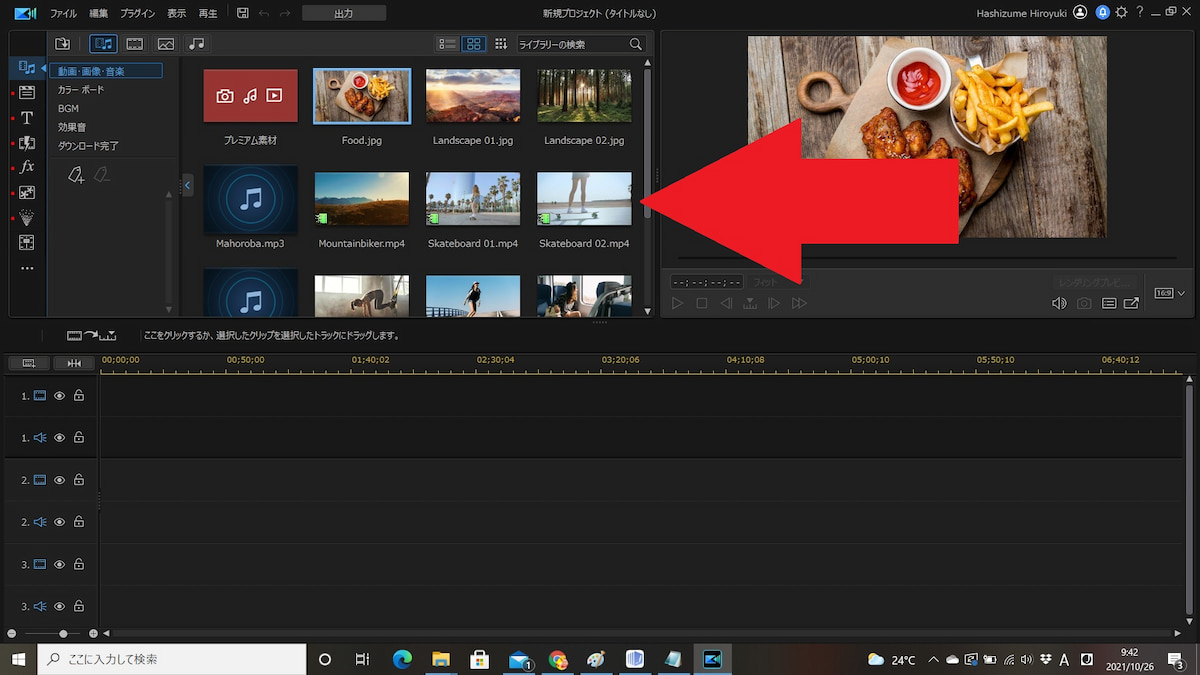Toggle visibility of video track 3
The image size is (1200, 675).
click(x=59, y=564)
